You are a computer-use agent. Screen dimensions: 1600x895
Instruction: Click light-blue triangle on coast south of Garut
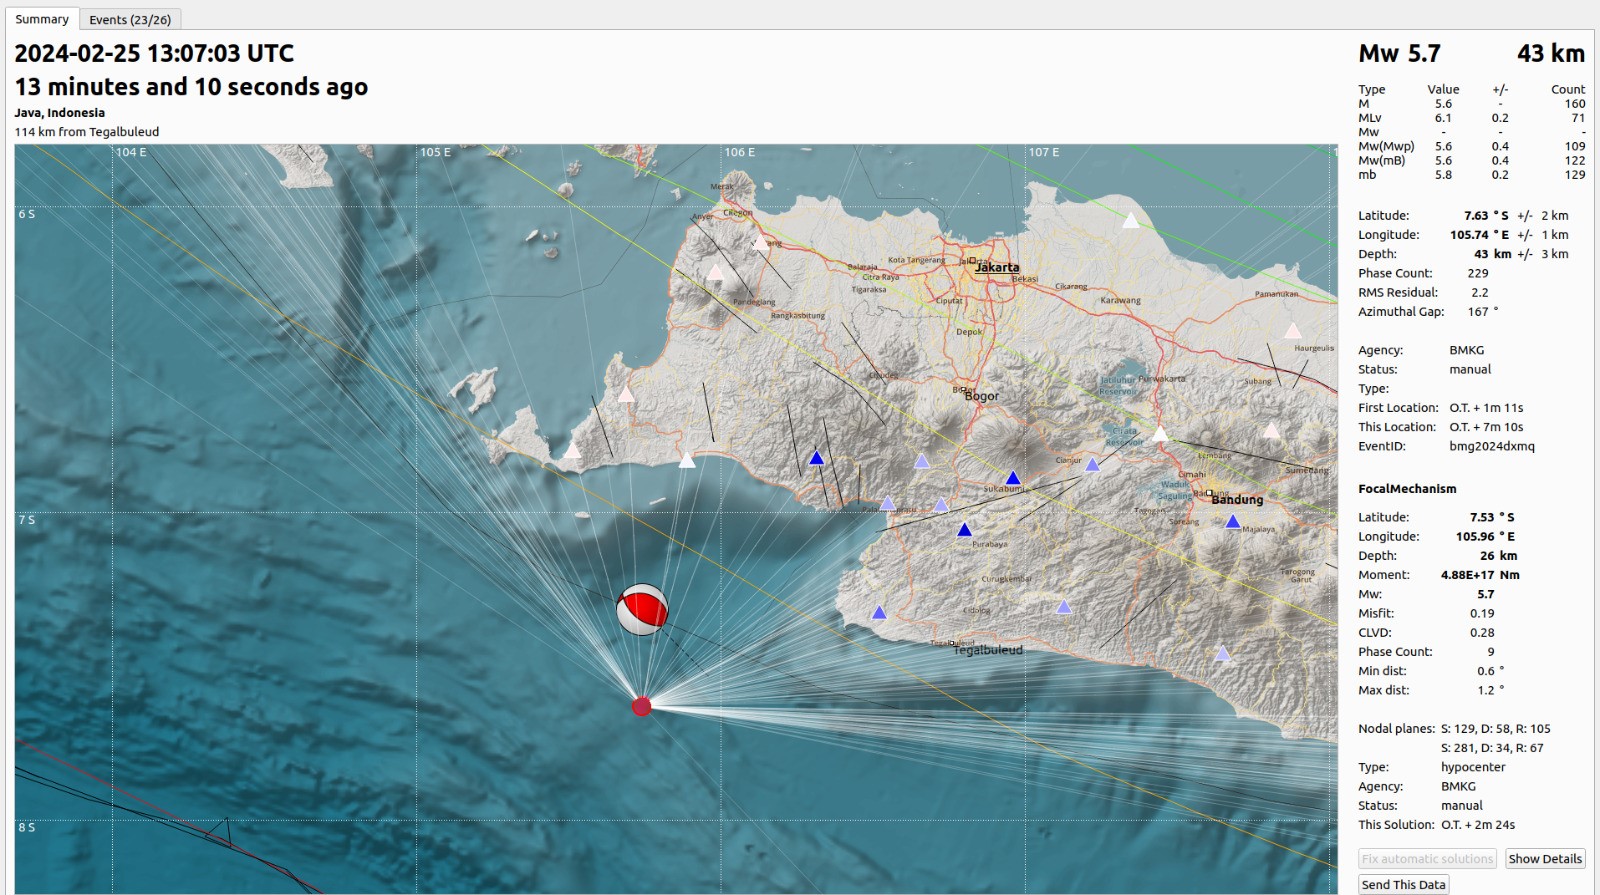[1222, 654]
